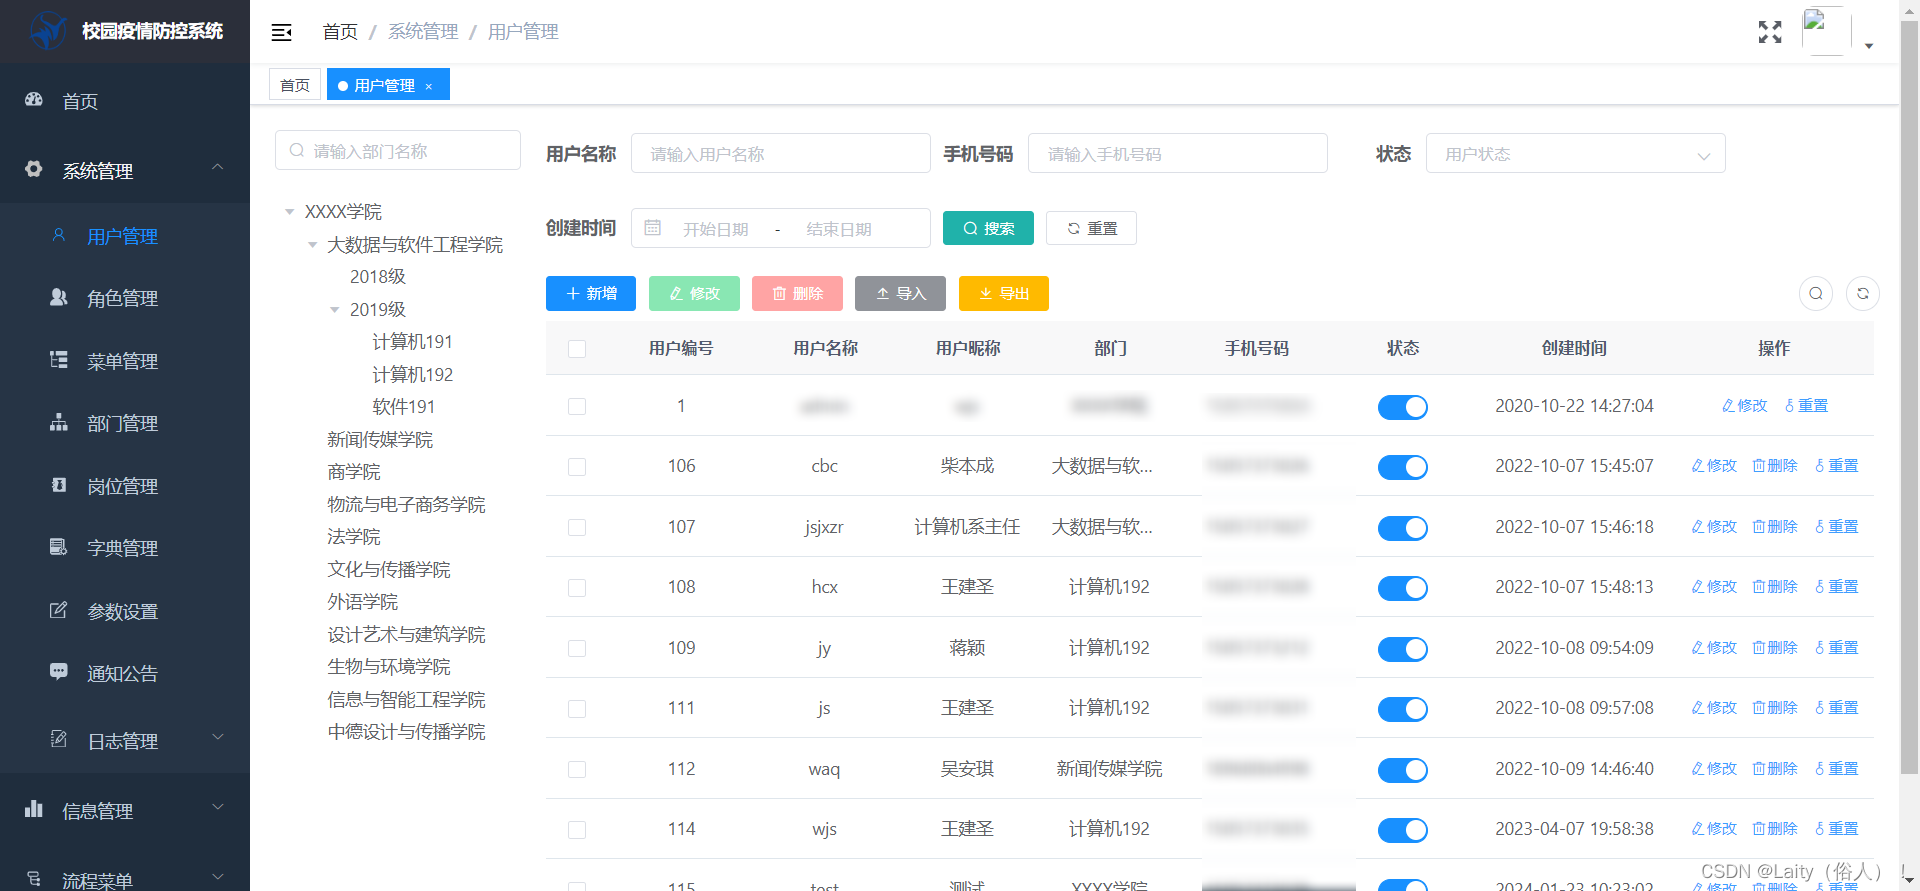Click the 角色管理 icon in sidebar
The width and height of the screenshot is (1920, 891).
tap(59, 297)
